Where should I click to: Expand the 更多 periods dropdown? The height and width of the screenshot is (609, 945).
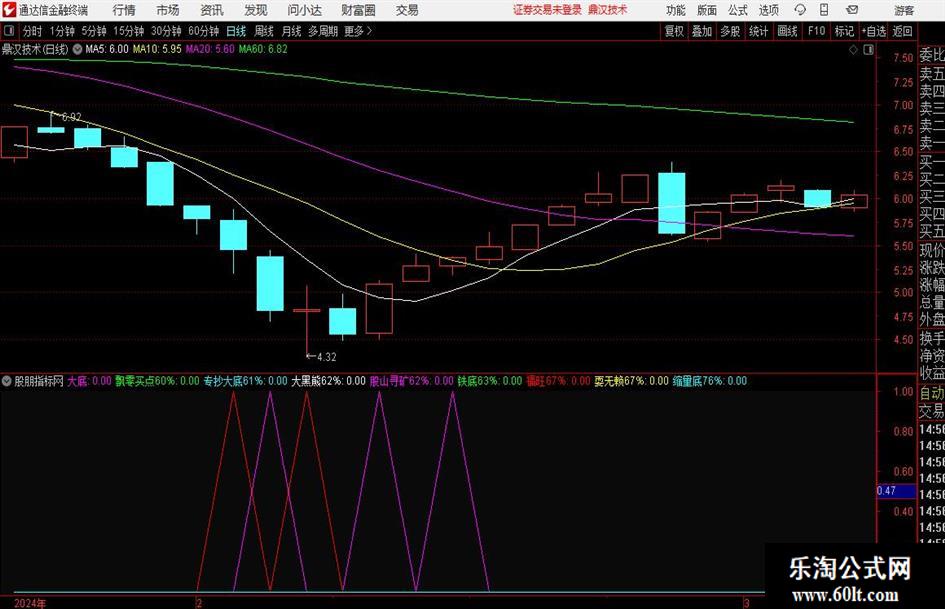tap(358, 31)
